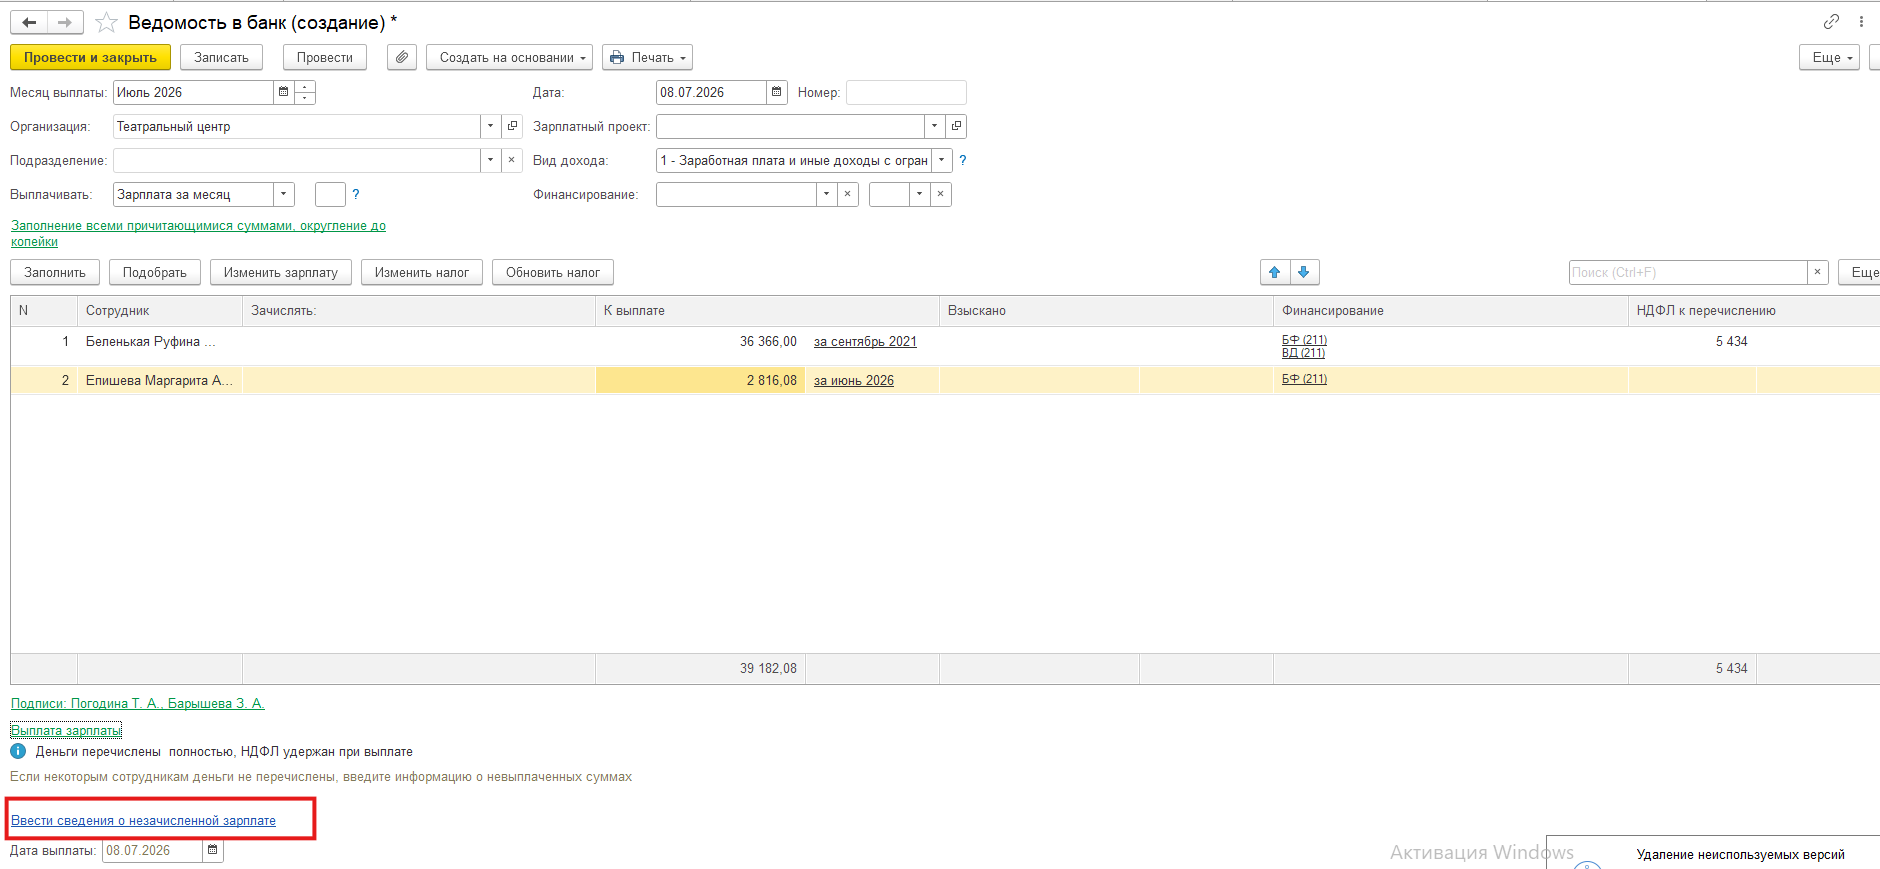Open the за июнь 2026 link
1880x869 pixels.
click(854, 380)
